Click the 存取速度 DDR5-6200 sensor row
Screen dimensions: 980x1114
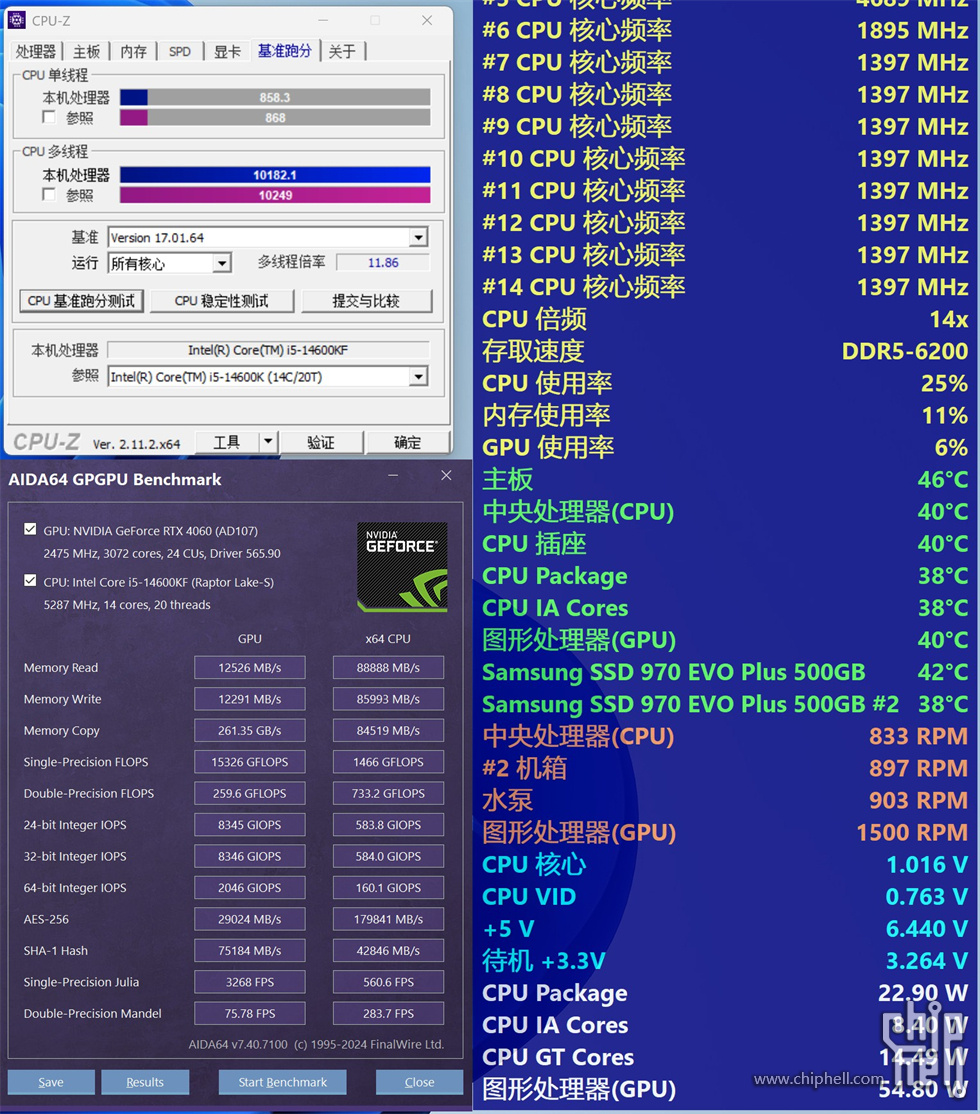(x=725, y=351)
